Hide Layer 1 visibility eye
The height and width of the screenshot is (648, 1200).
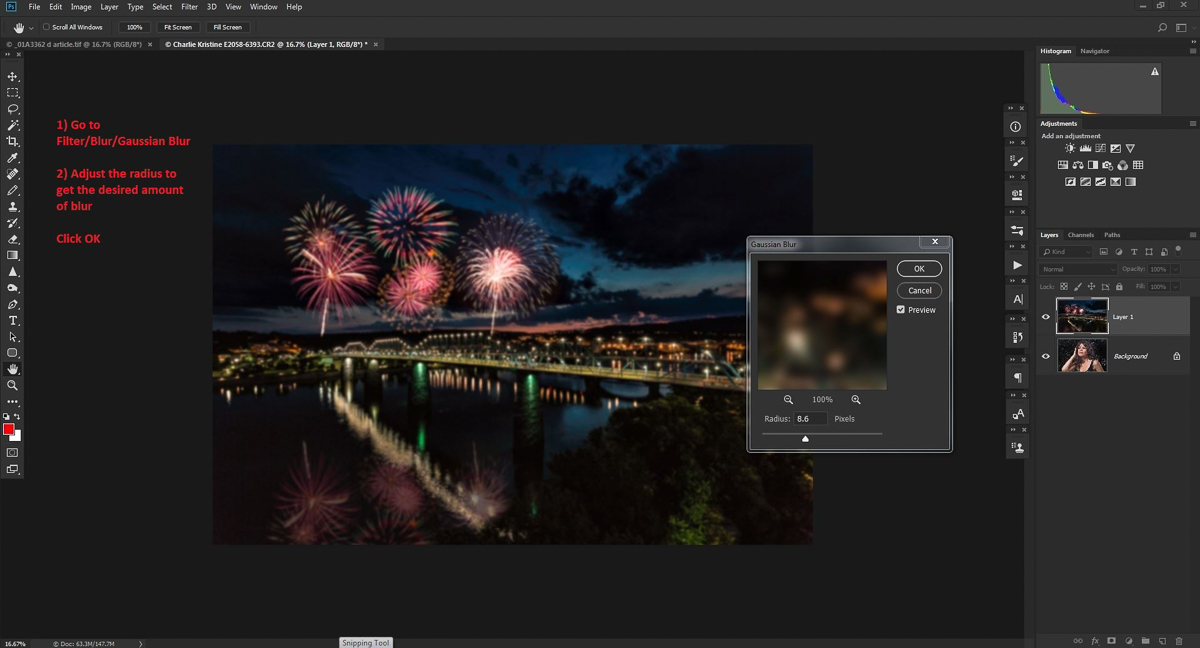[1046, 317]
